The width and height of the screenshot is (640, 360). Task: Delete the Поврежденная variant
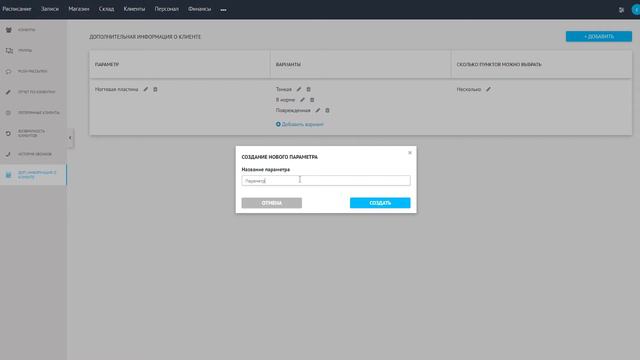coord(327,110)
